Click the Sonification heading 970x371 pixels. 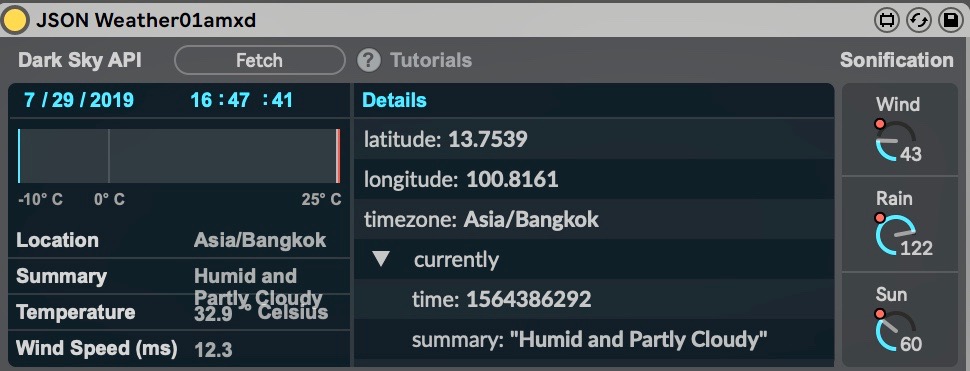(896, 61)
